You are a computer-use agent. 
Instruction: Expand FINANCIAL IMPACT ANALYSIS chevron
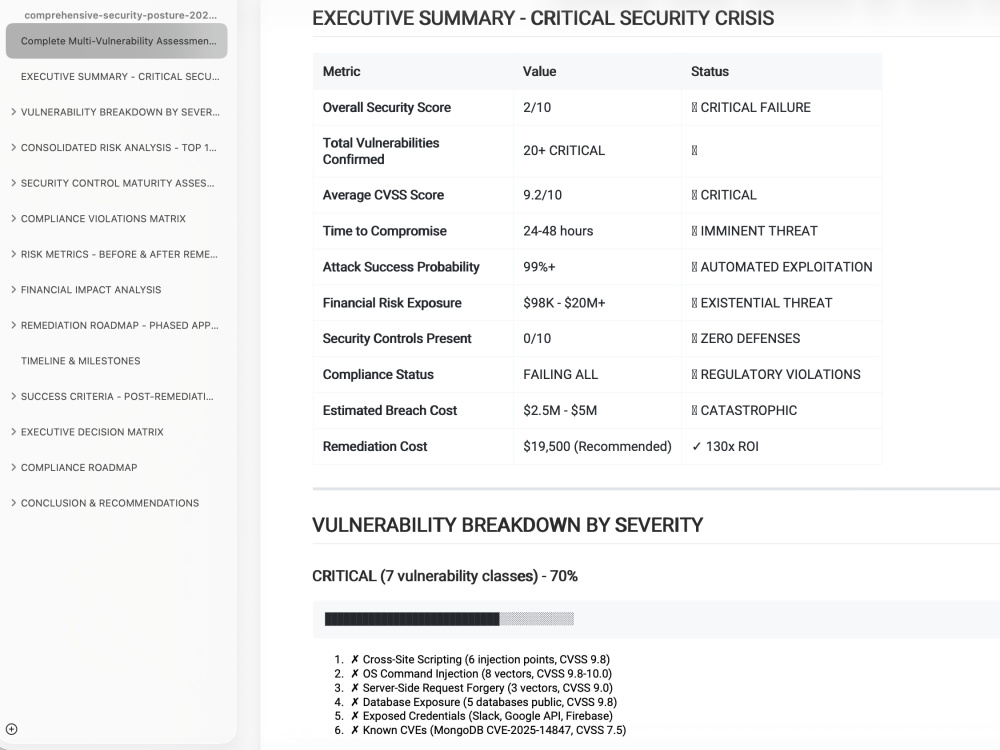(13, 290)
